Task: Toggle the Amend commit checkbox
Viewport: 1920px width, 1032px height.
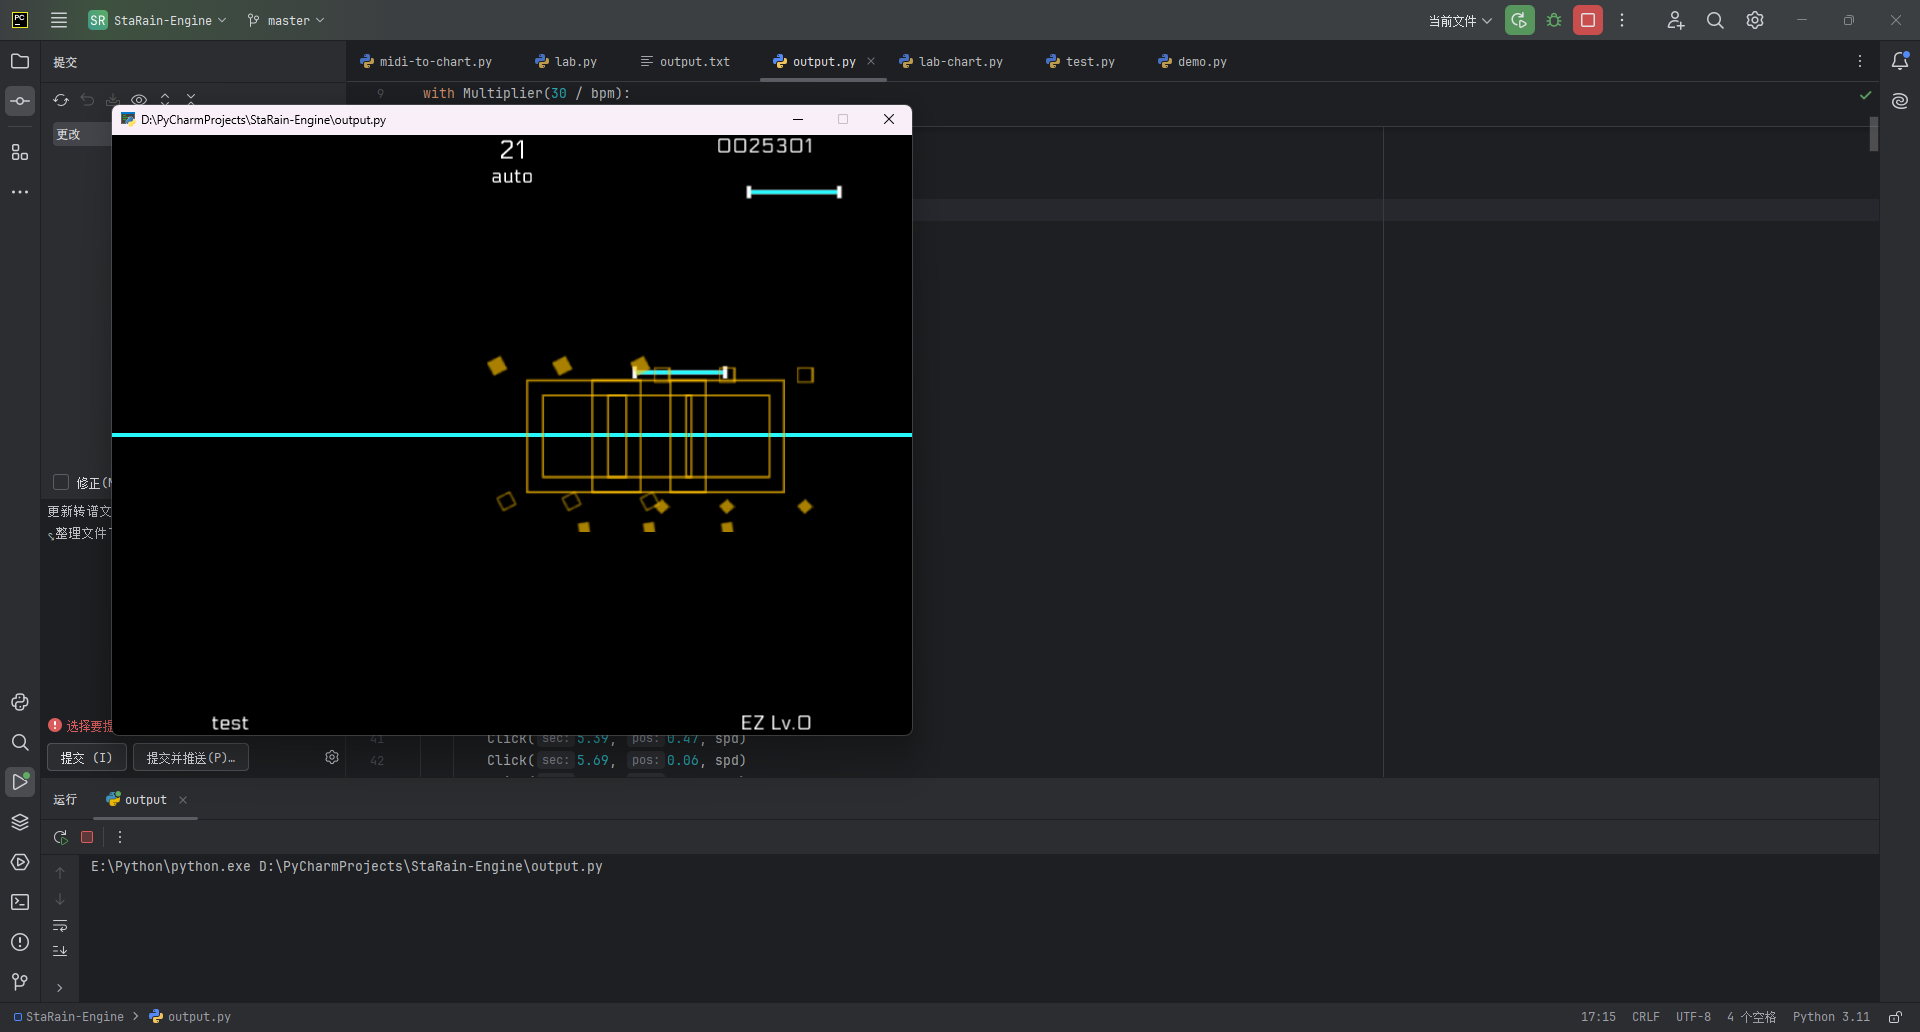Action: (x=61, y=482)
